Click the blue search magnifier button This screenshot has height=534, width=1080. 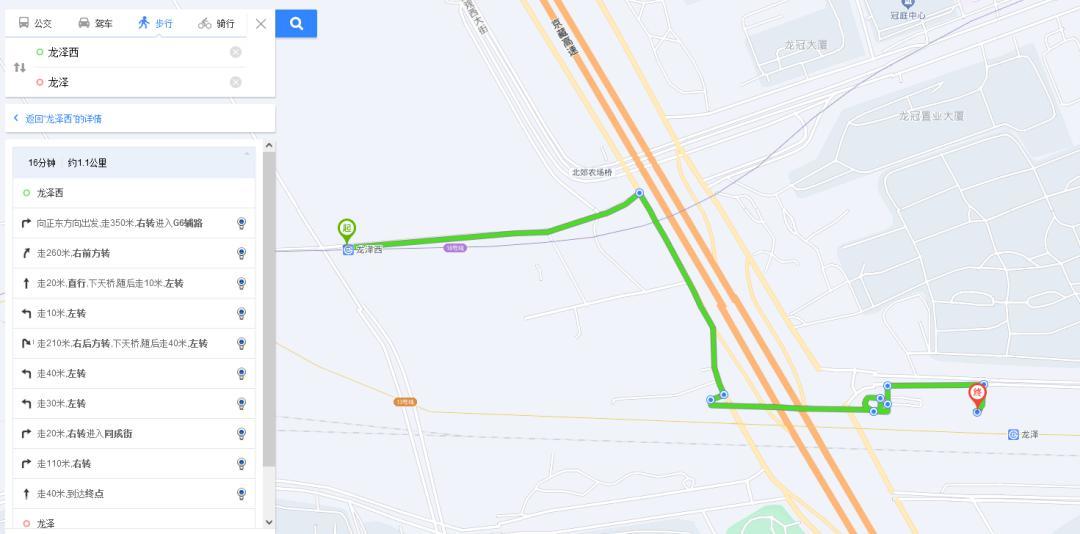coord(296,23)
